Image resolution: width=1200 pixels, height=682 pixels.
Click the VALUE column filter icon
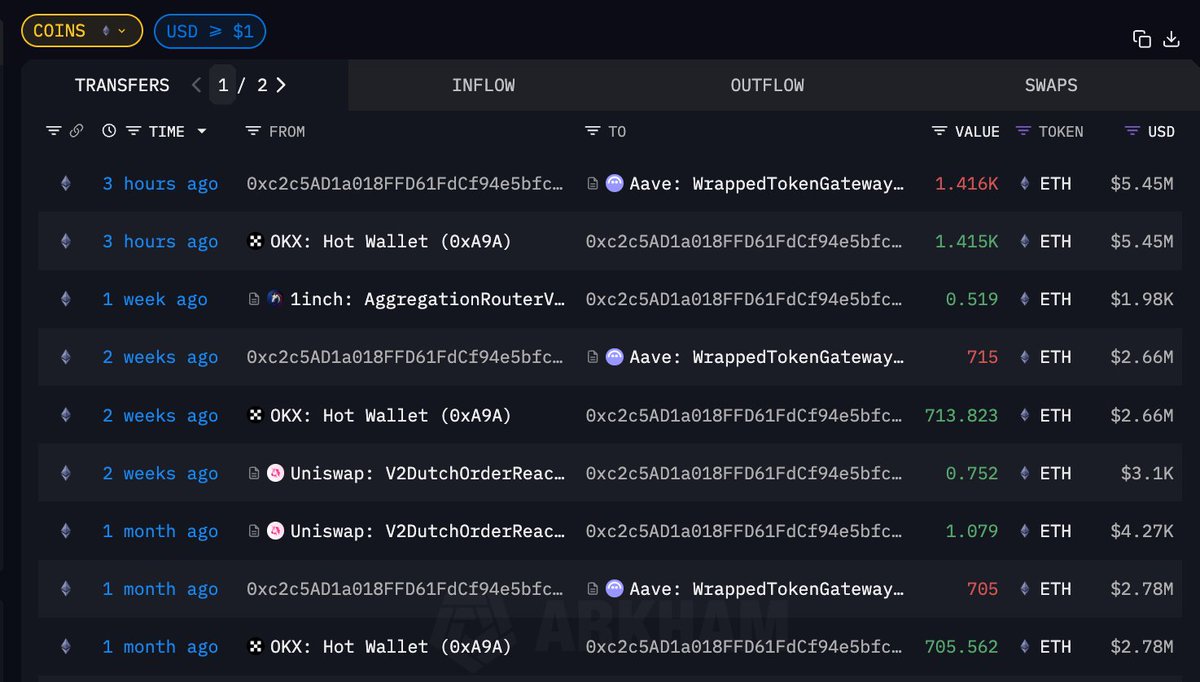pyautogui.click(x=939, y=131)
